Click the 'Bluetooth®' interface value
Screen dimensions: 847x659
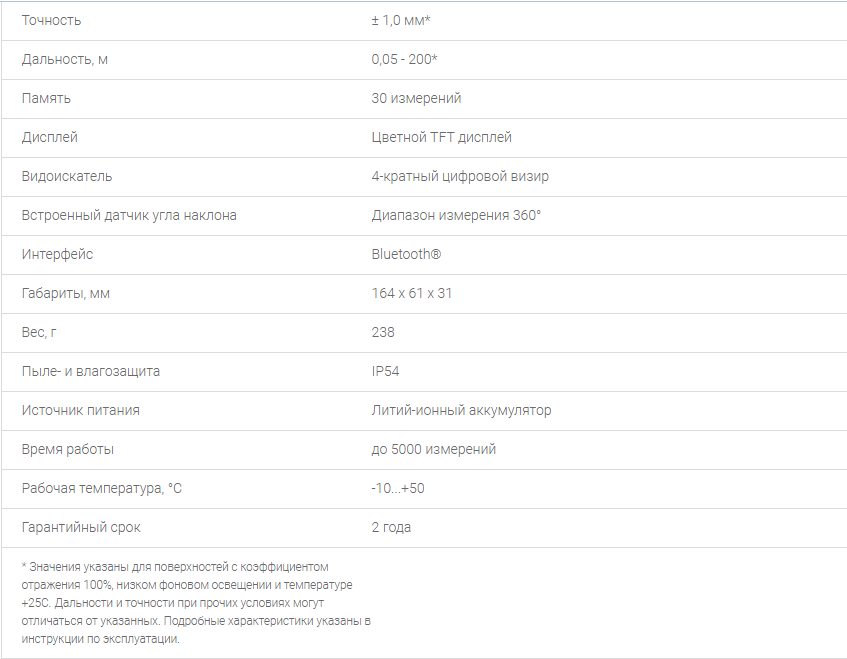point(406,254)
